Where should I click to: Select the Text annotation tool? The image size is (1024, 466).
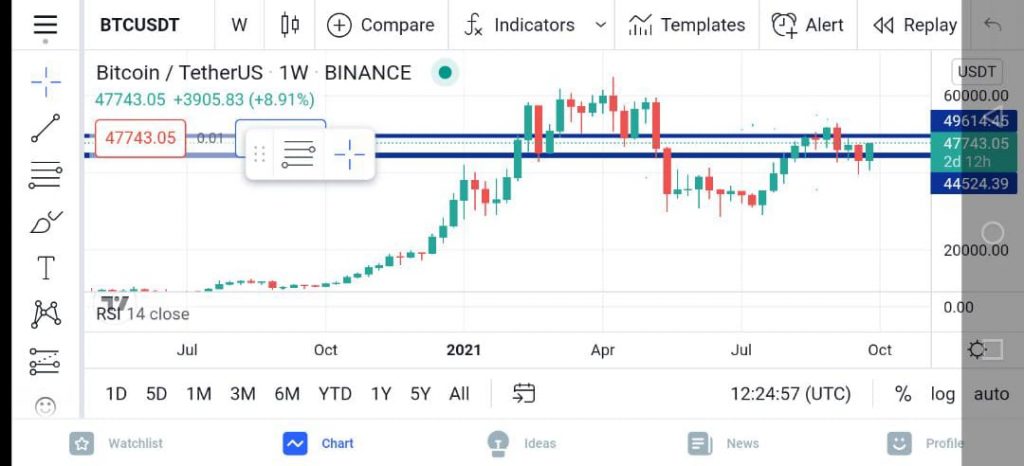point(46,268)
